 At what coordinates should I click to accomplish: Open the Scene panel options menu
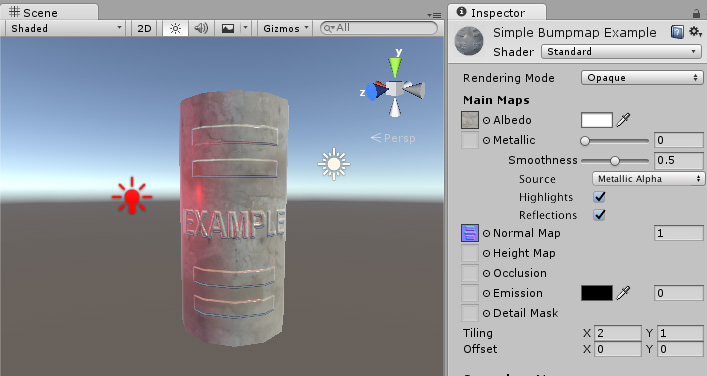coord(434,15)
